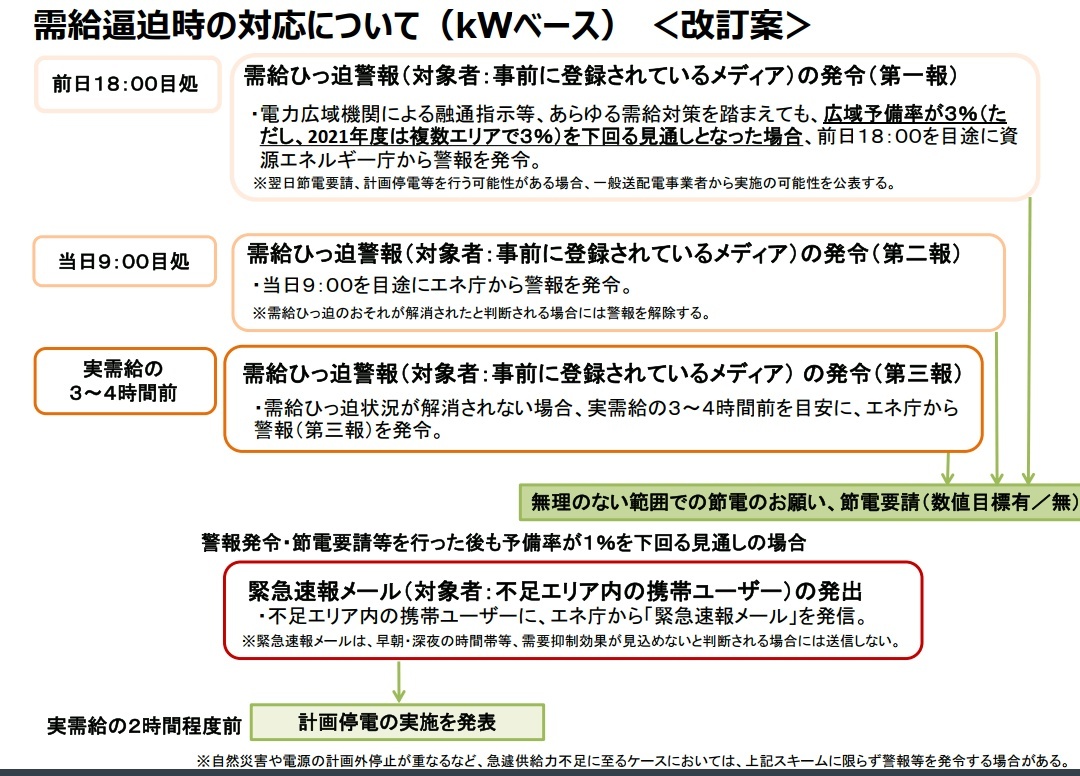Click the ※需給ひっ迫のおそれが解消 note line
This screenshot has width=1080, height=776.
click(480, 313)
